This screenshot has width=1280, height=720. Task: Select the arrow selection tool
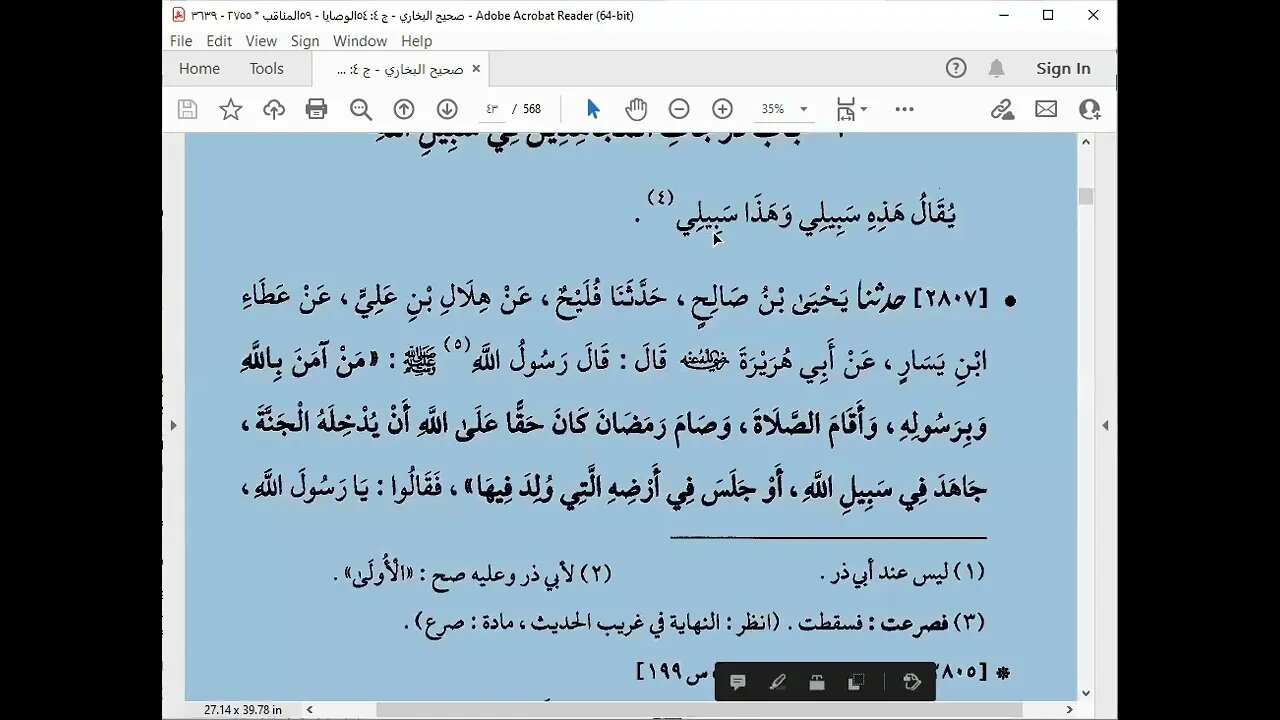593,109
